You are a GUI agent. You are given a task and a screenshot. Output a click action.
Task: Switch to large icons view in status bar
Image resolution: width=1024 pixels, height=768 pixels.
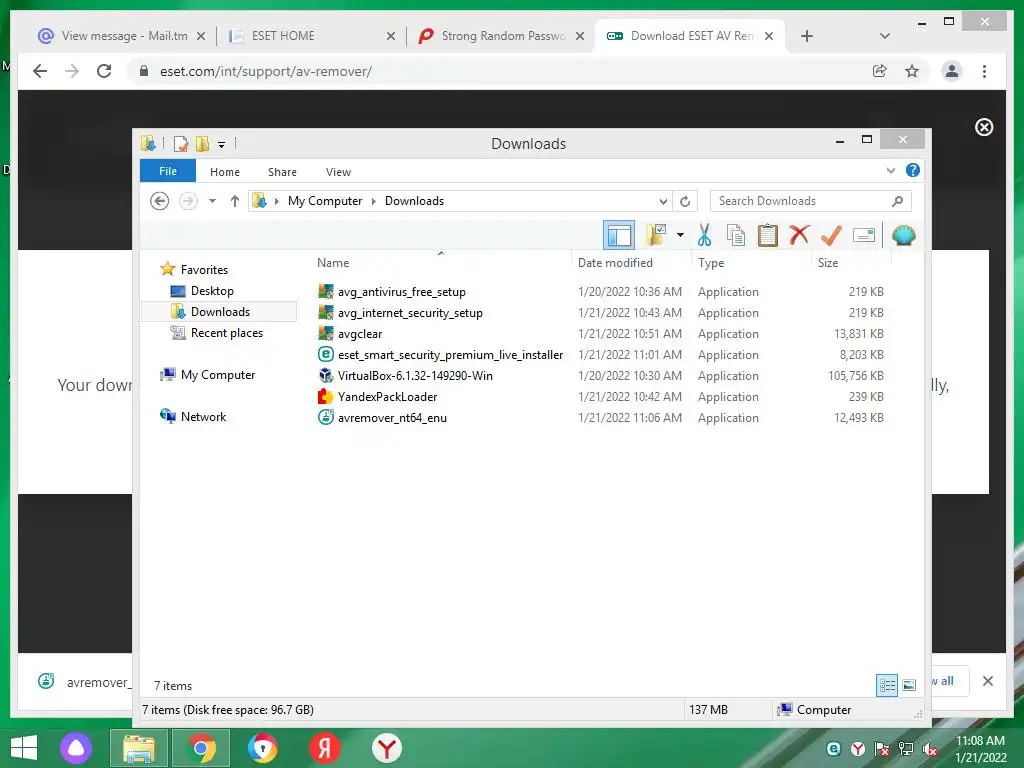(909, 685)
